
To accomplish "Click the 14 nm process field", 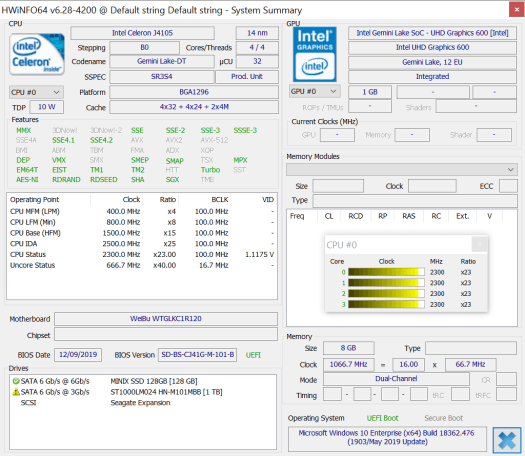I will tap(257, 33).
